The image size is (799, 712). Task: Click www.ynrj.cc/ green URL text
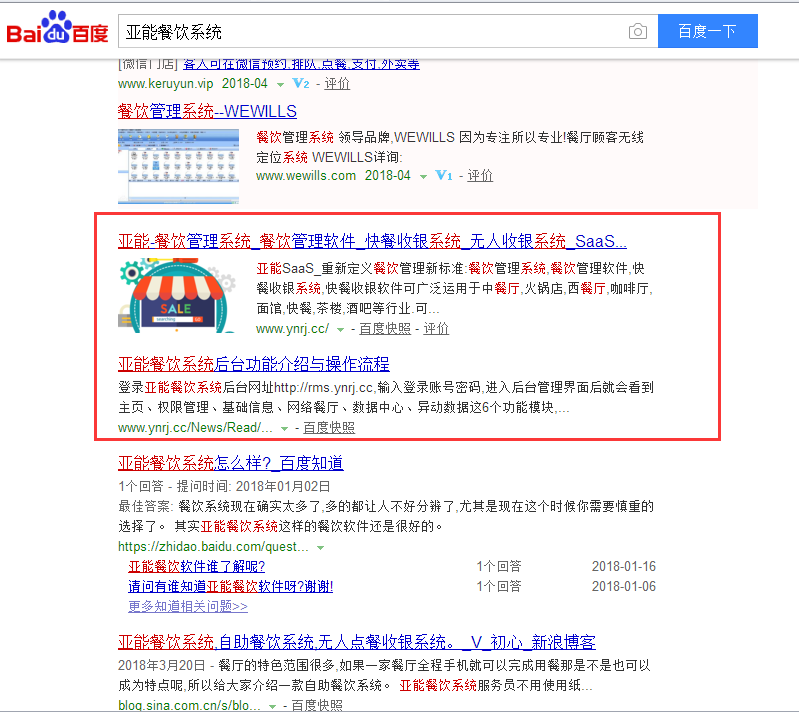pyautogui.click(x=292, y=329)
